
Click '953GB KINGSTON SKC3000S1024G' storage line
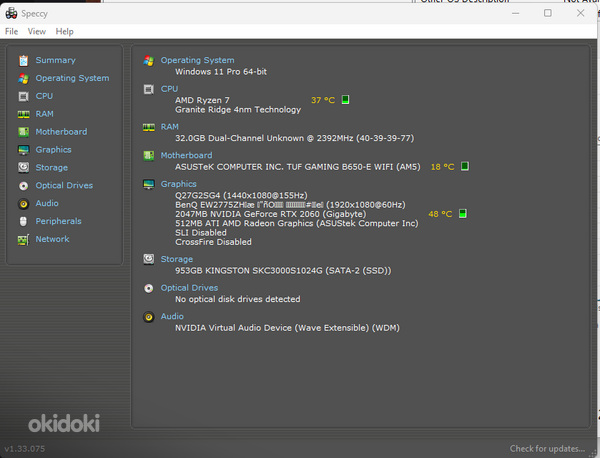283,271
